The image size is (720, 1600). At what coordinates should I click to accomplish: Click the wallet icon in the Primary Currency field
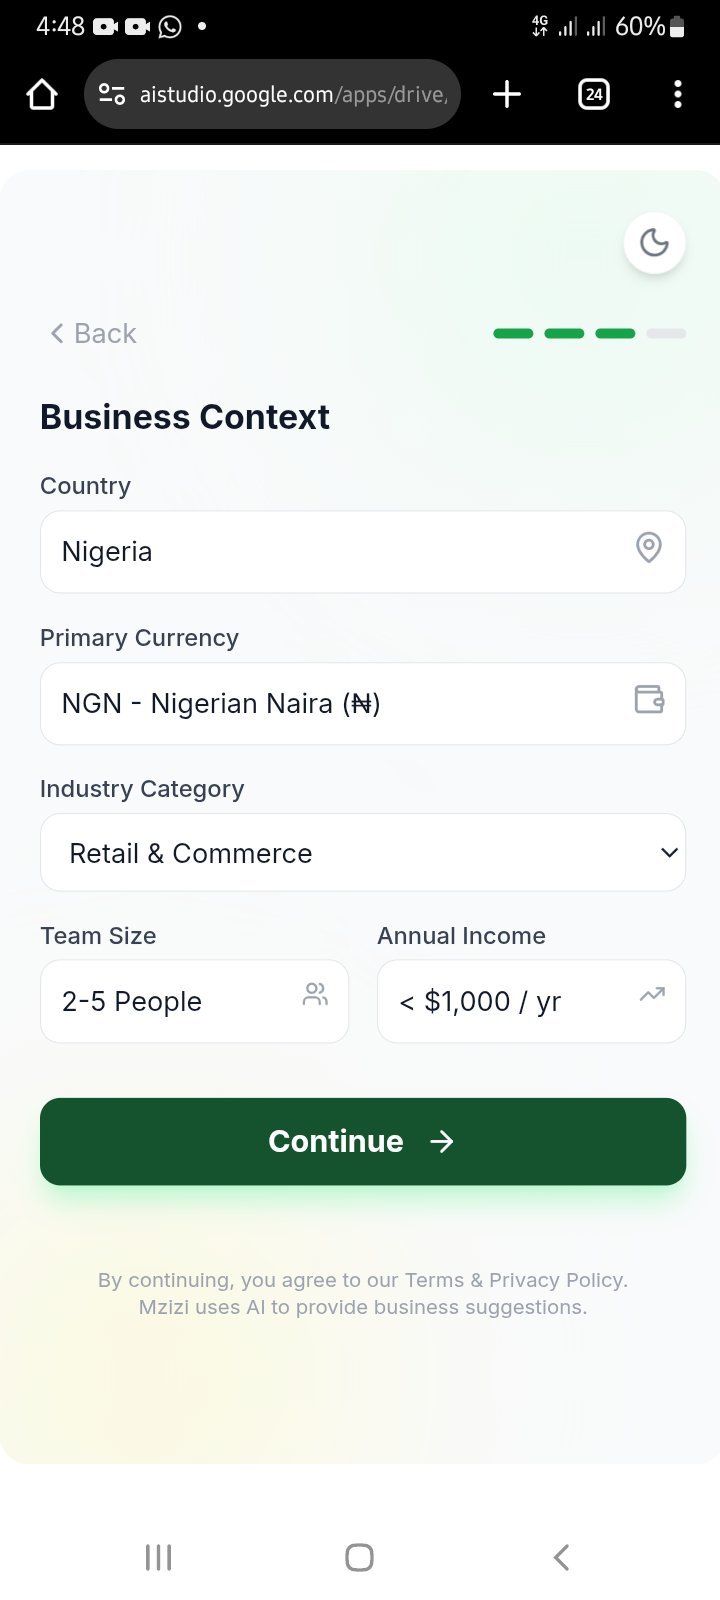(x=650, y=699)
